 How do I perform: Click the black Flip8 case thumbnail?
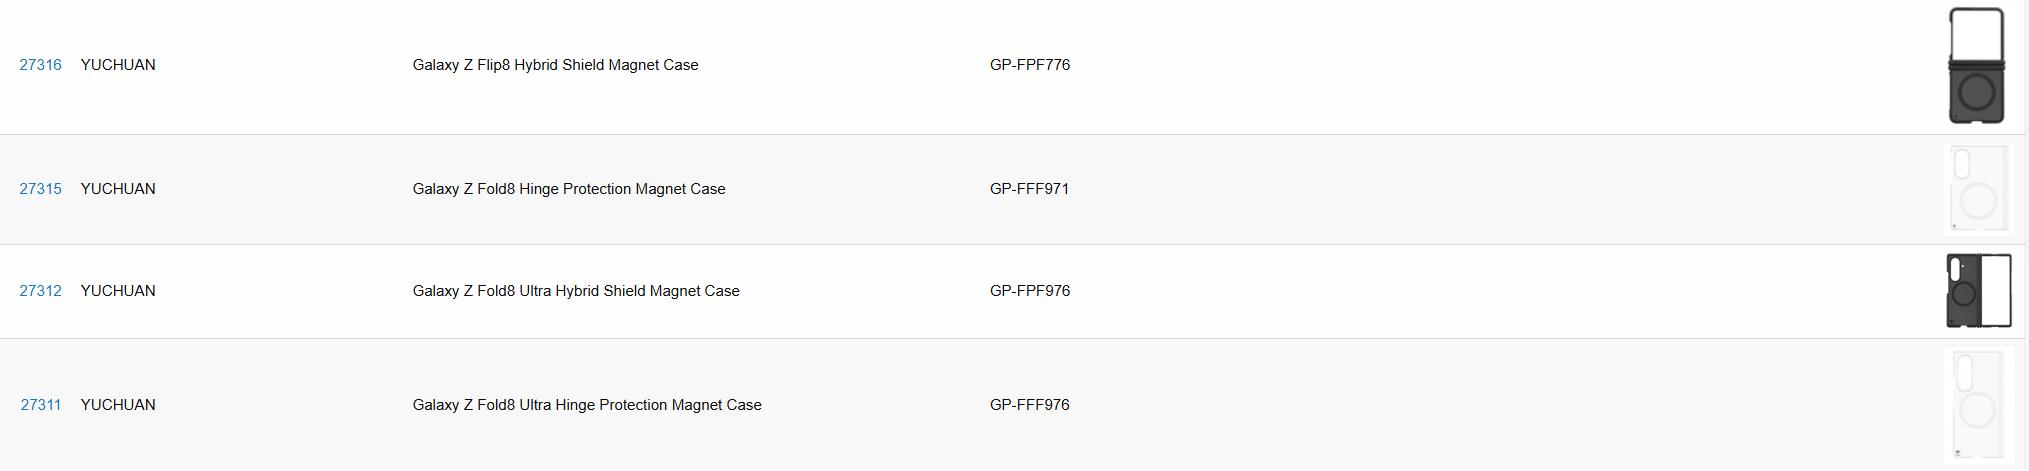tap(1977, 66)
